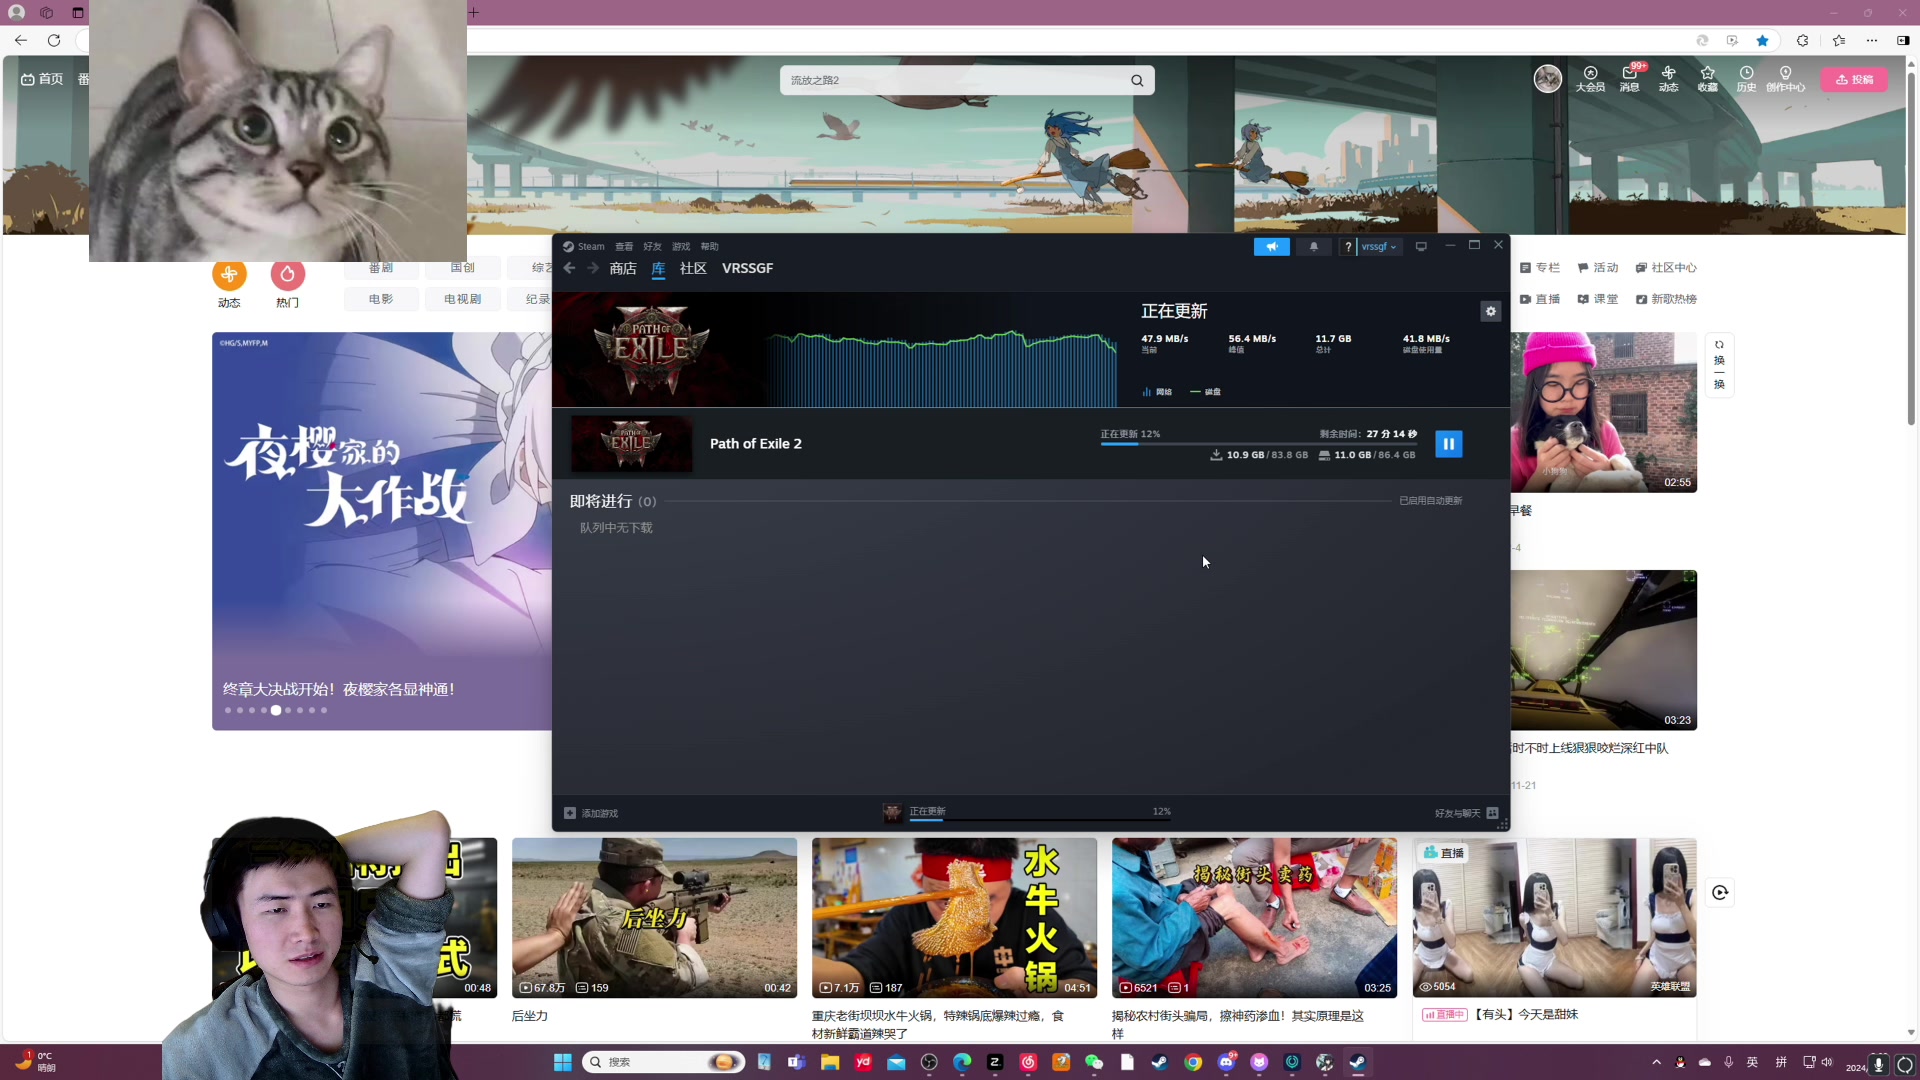Pause the Path of Exile 2 download
Screen dimensions: 1920x1080
pyautogui.click(x=1448, y=444)
